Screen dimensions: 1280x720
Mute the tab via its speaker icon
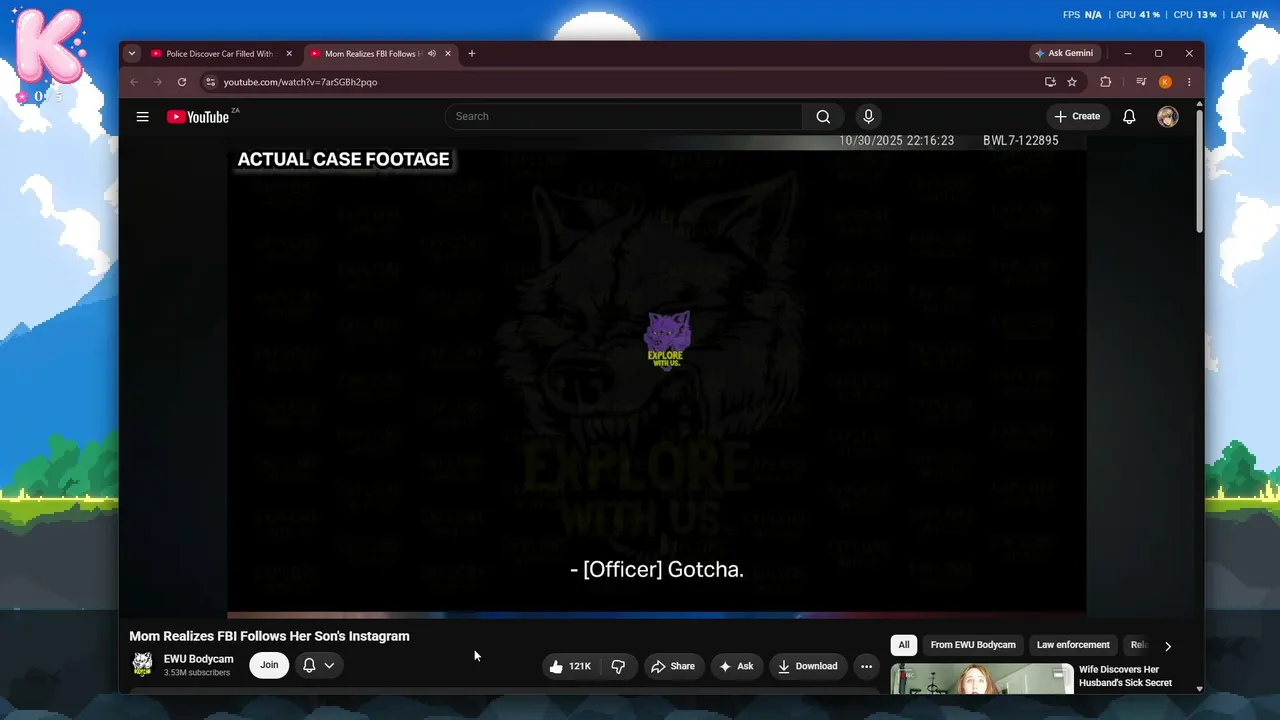click(432, 54)
